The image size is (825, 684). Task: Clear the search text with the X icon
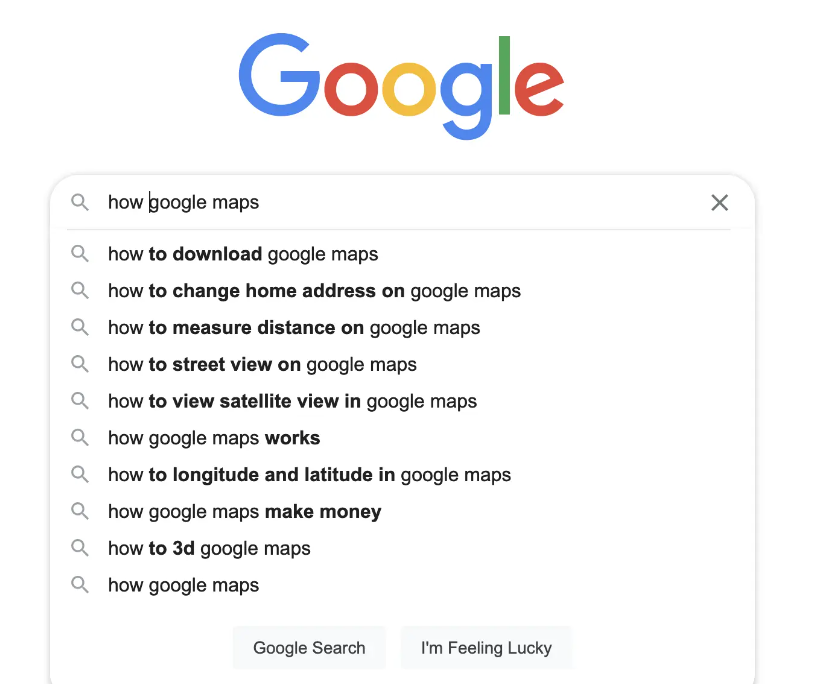coord(719,203)
